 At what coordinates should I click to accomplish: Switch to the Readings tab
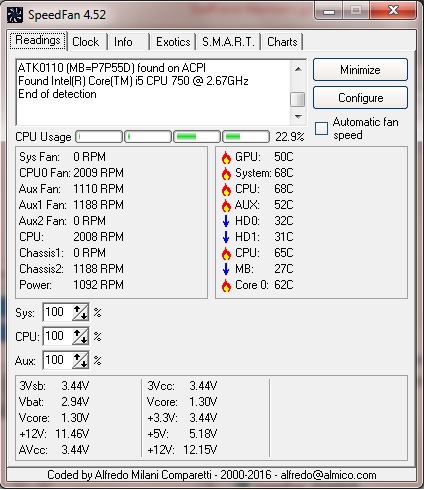pyautogui.click(x=38, y=41)
